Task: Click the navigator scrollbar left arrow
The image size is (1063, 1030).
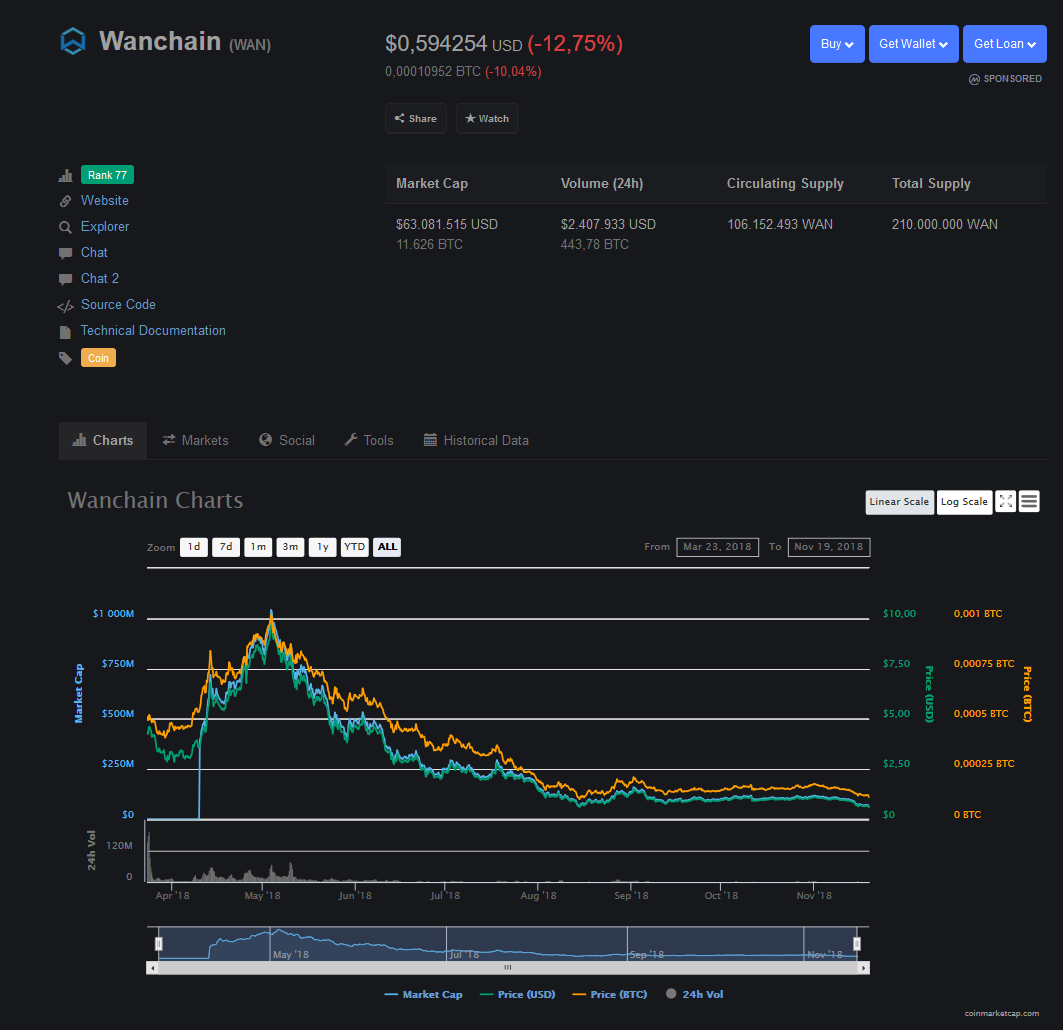Action: (153, 968)
